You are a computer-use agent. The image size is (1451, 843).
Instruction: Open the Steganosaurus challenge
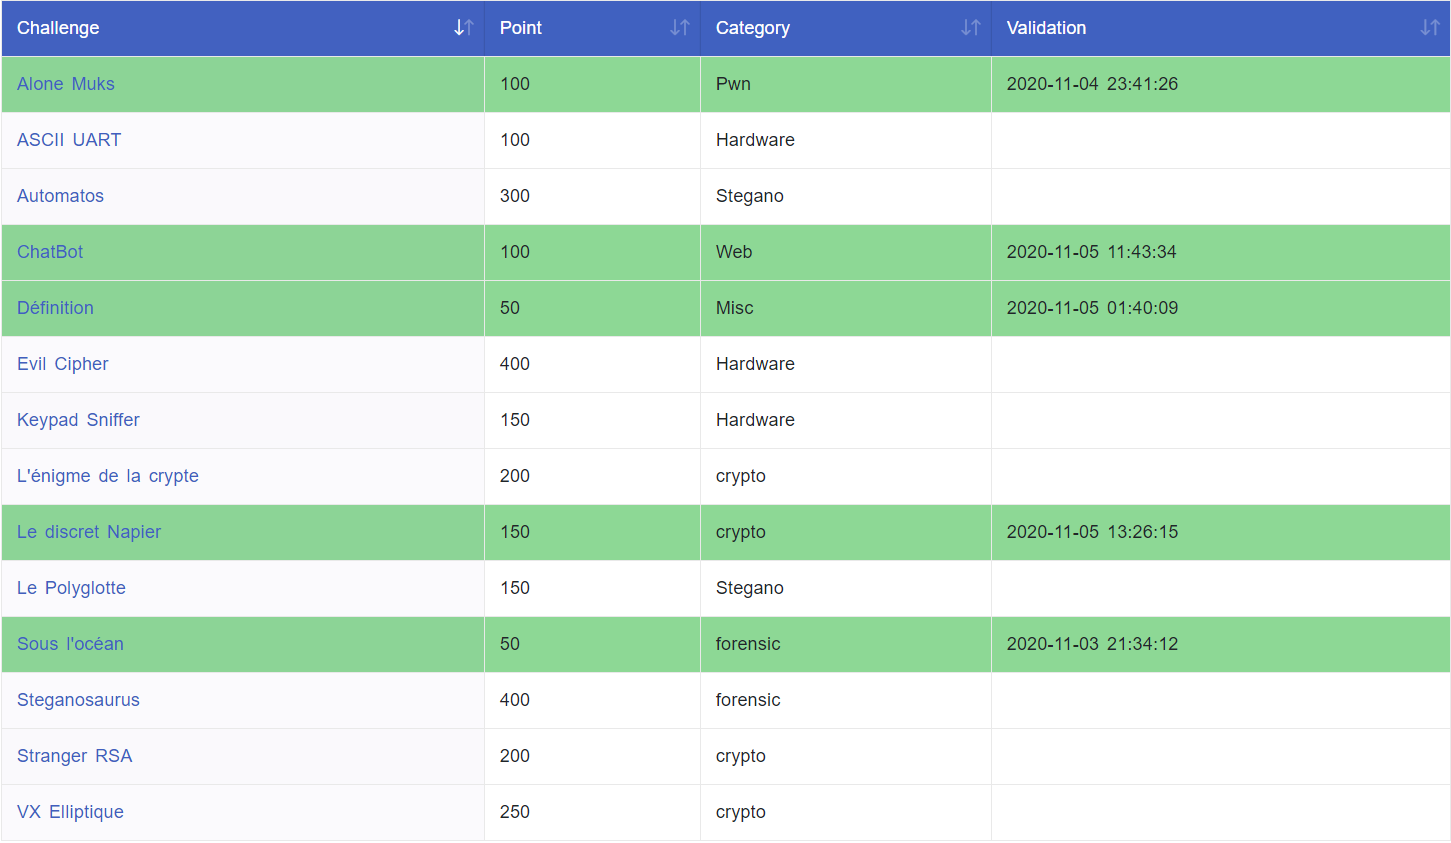[78, 700]
